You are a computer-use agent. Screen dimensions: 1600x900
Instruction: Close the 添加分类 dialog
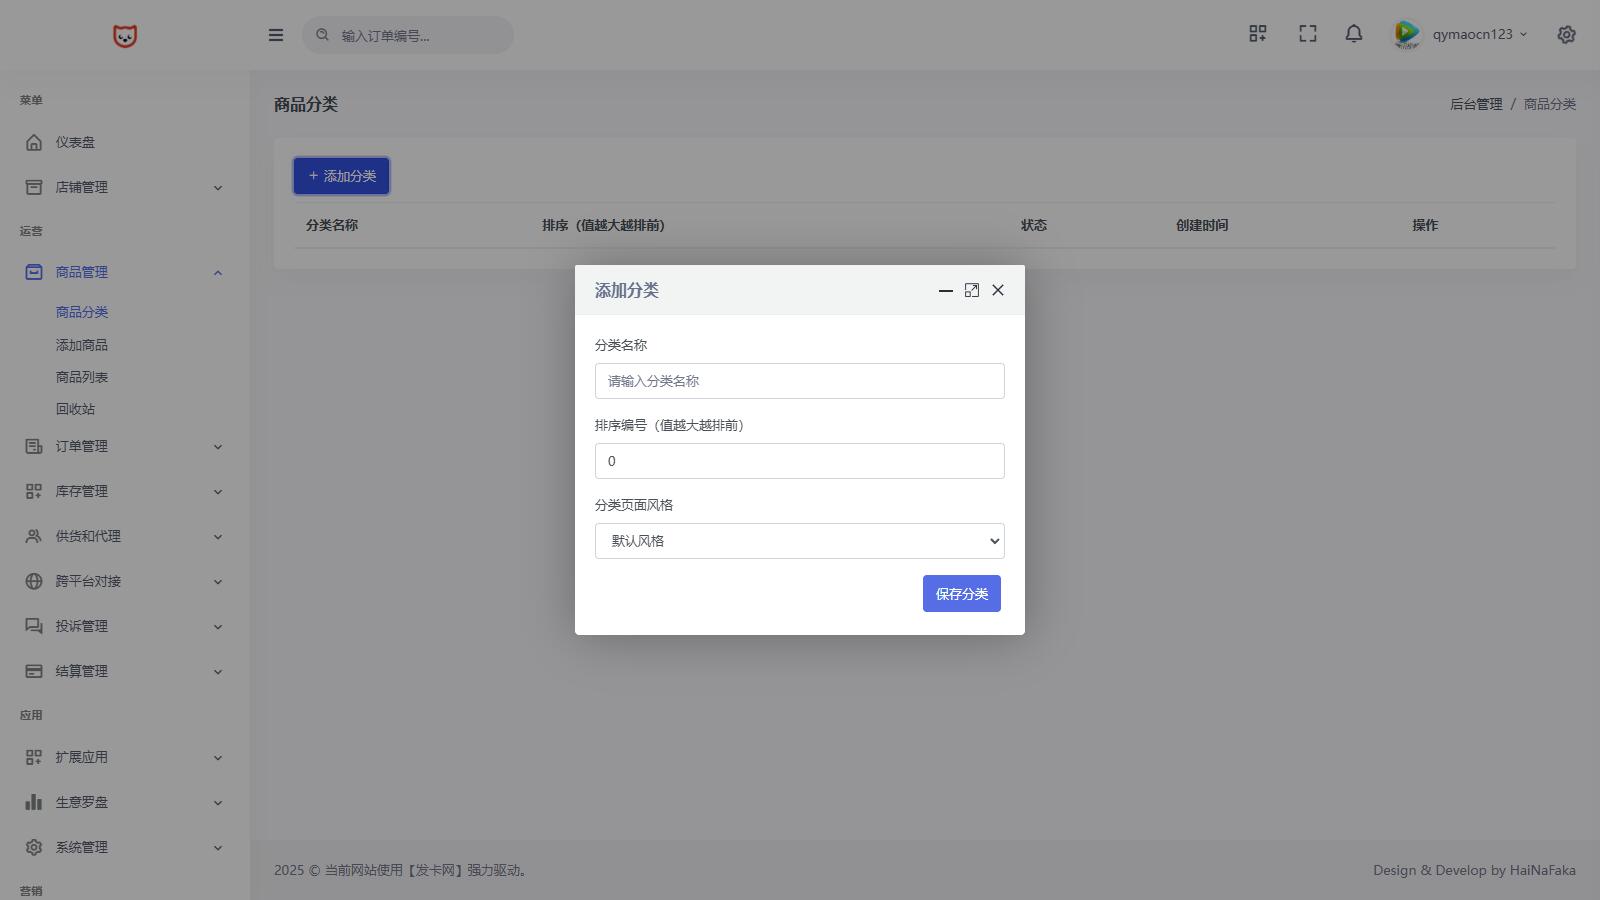pos(997,290)
